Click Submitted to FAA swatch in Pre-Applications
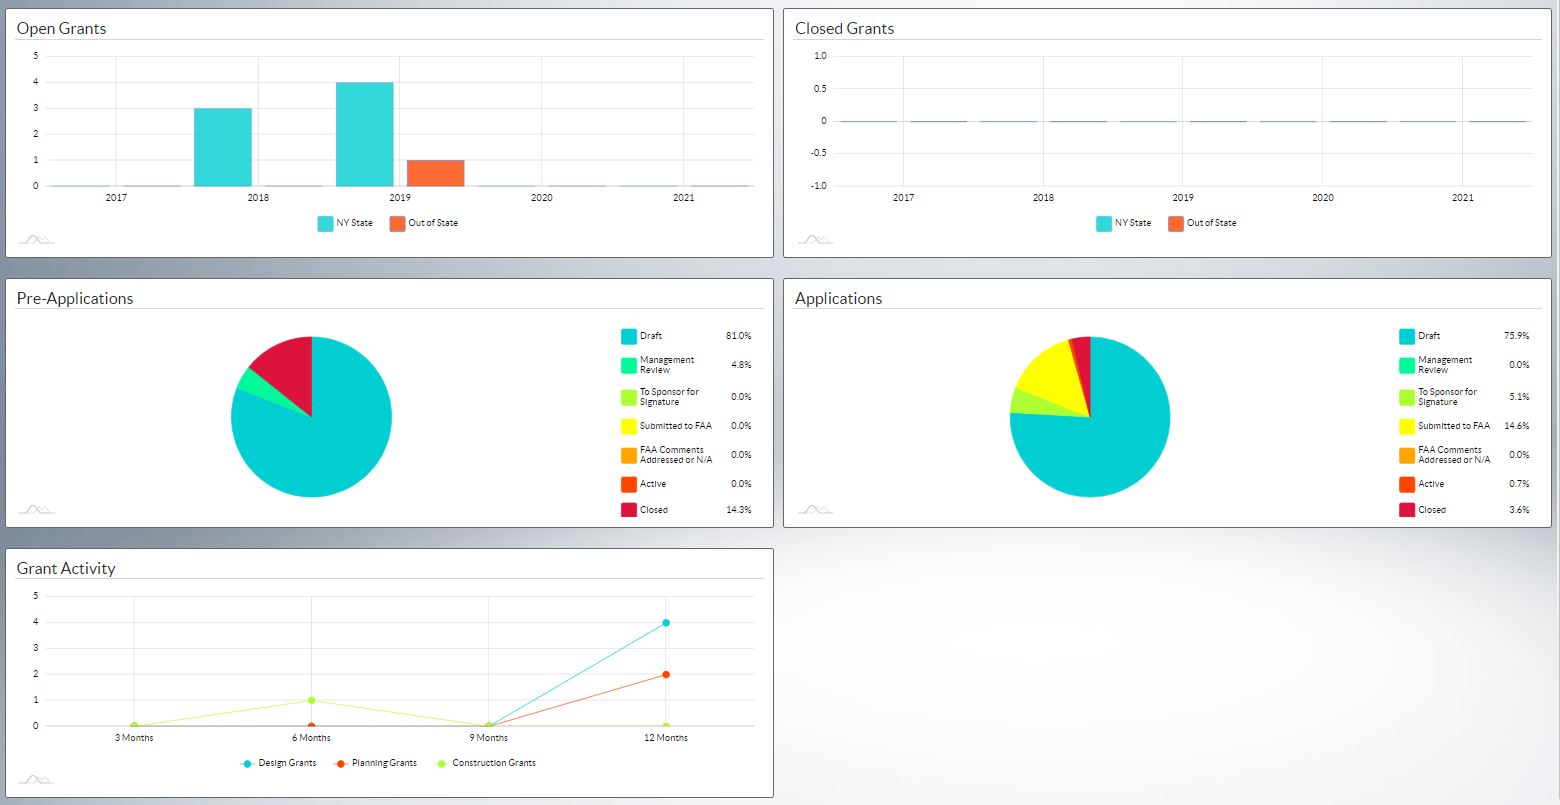The image size is (1560, 805). [629, 426]
